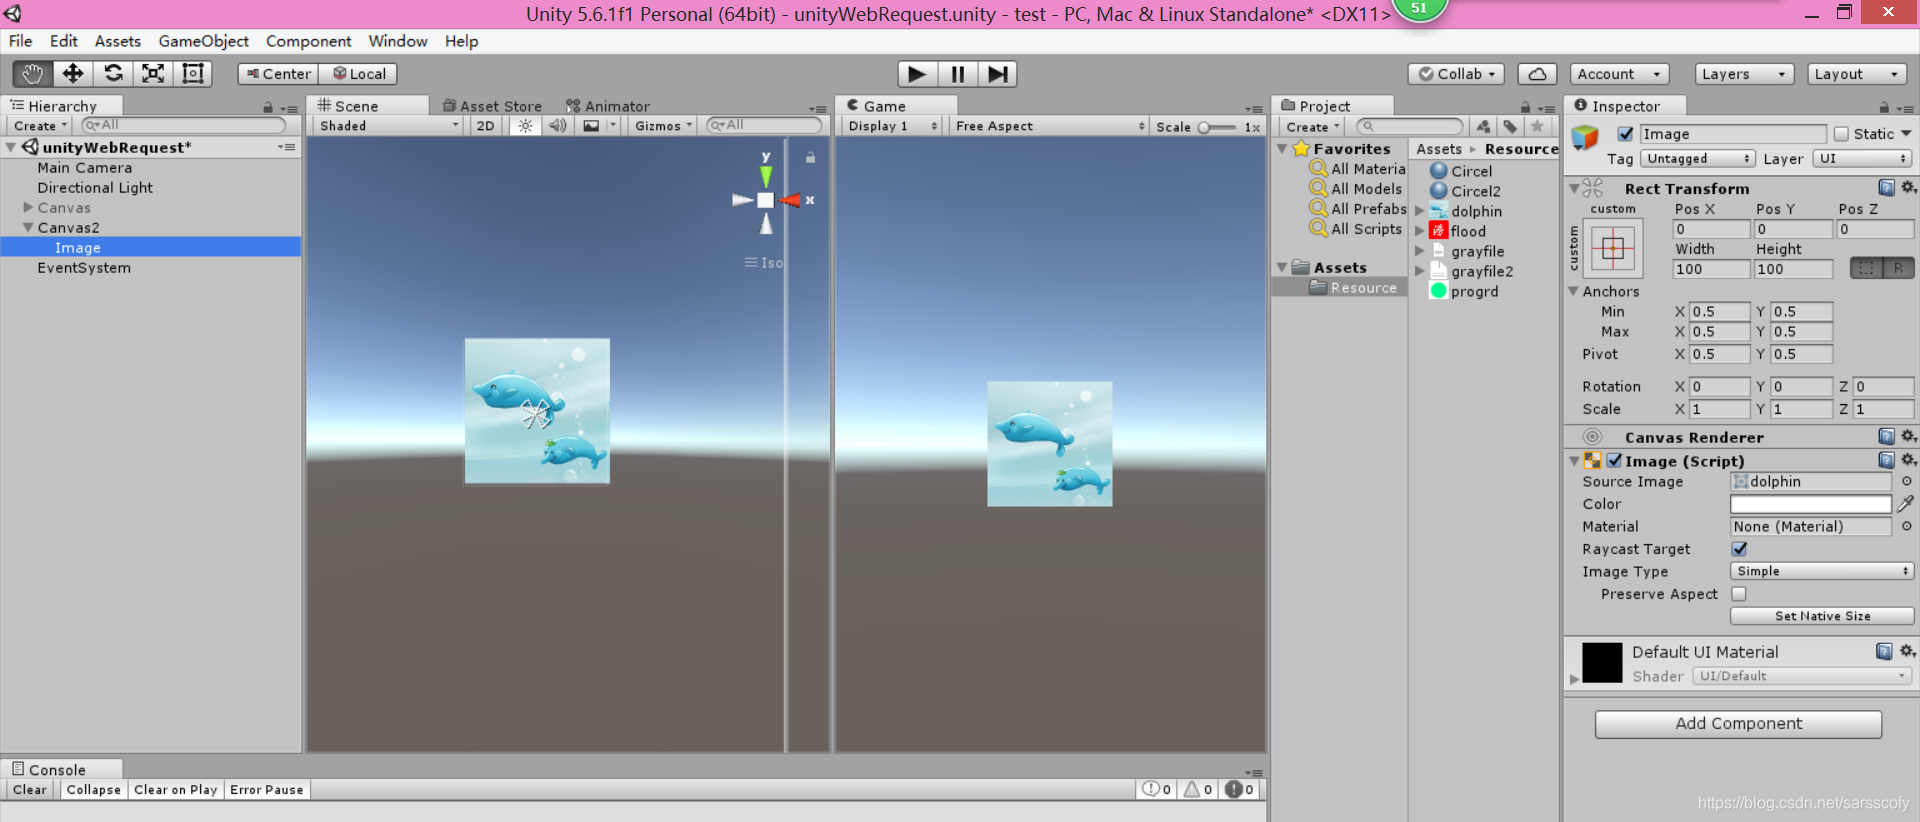Enable the Static checkbox
Screen dimensions: 1920x822
click(1841, 134)
